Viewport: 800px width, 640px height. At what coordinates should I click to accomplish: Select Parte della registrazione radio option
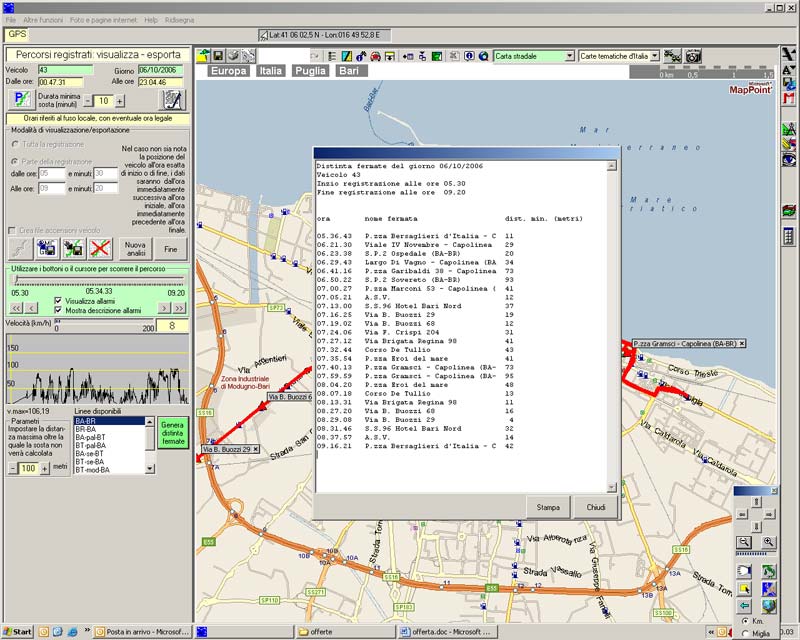(x=15, y=161)
